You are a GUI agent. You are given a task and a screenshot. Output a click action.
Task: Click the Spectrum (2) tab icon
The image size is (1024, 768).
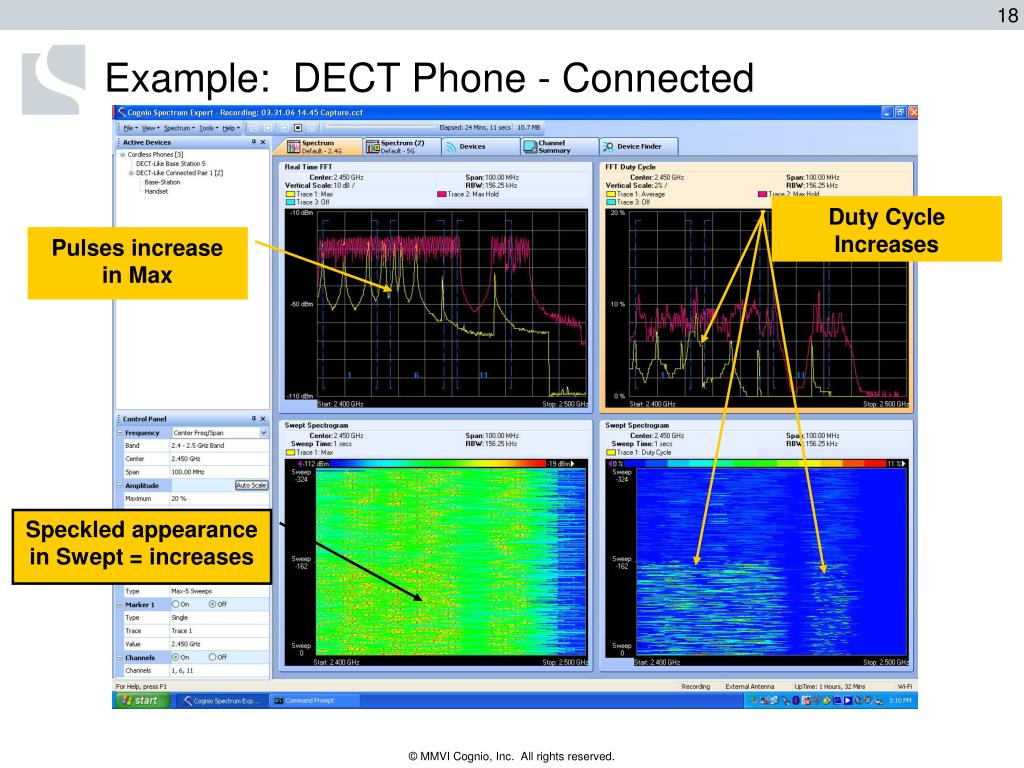[x=372, y=146]
